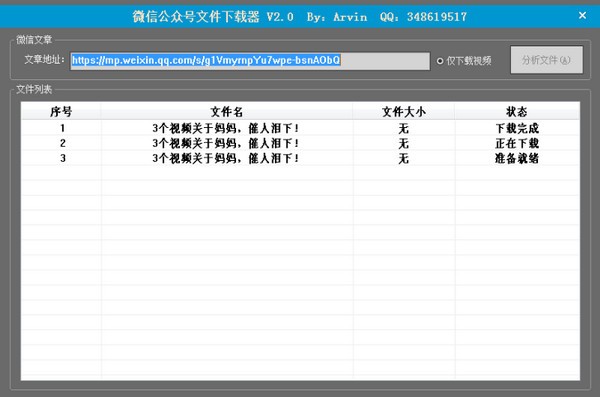Select the file name in row 3
Image resolution: width=600 pixels, height=397 pixels.
[225, 158]
